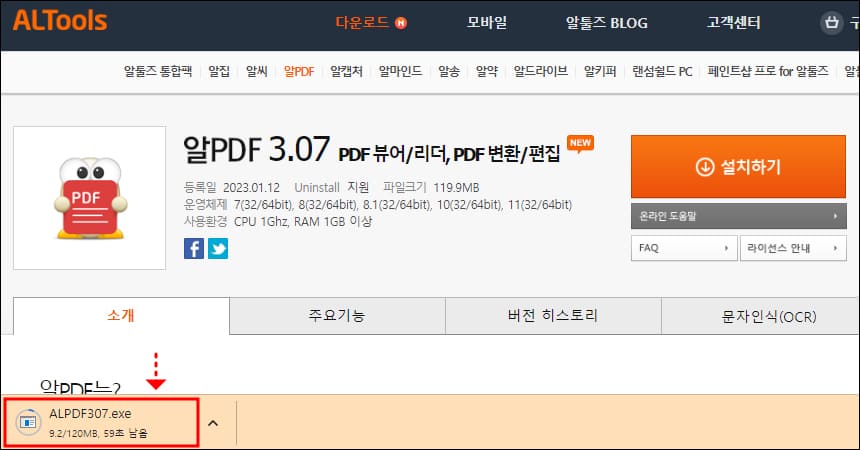
Task: Open the shopping basket icon in header
Action: point(831,22)
